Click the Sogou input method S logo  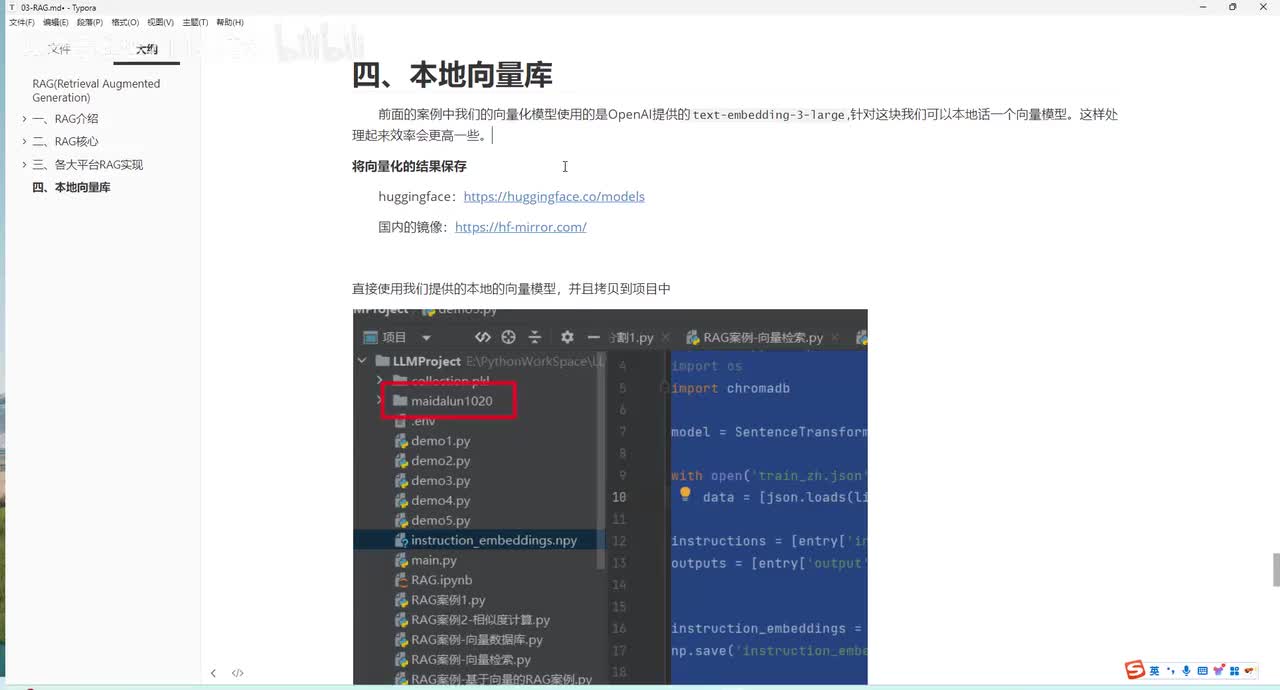tap(1135, 670)
